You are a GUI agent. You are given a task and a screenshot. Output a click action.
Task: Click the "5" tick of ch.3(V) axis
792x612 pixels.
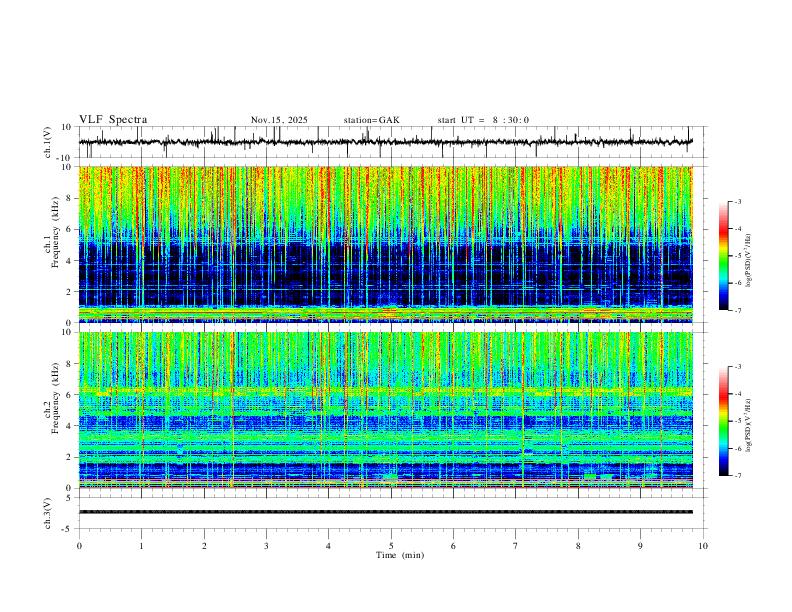tap(70, 498)
